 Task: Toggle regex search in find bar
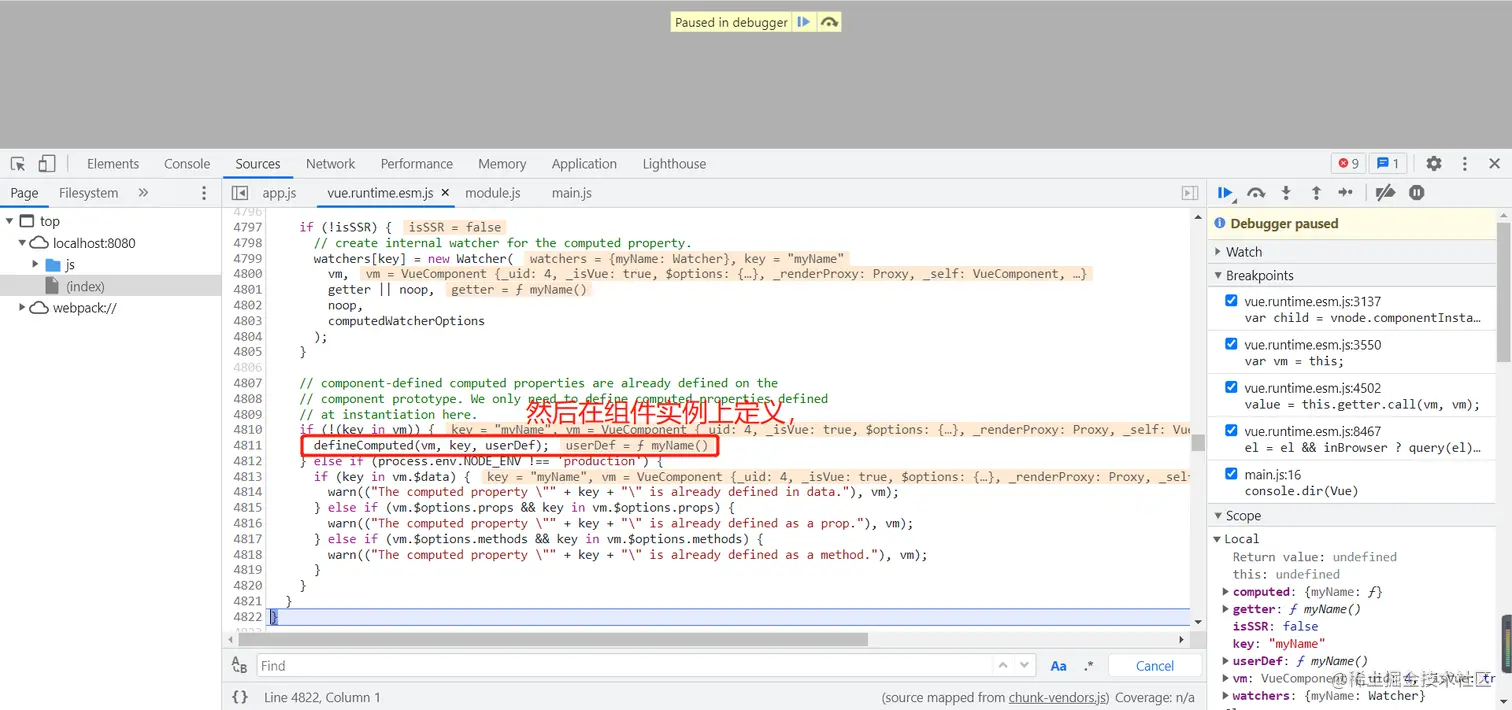1089,666
